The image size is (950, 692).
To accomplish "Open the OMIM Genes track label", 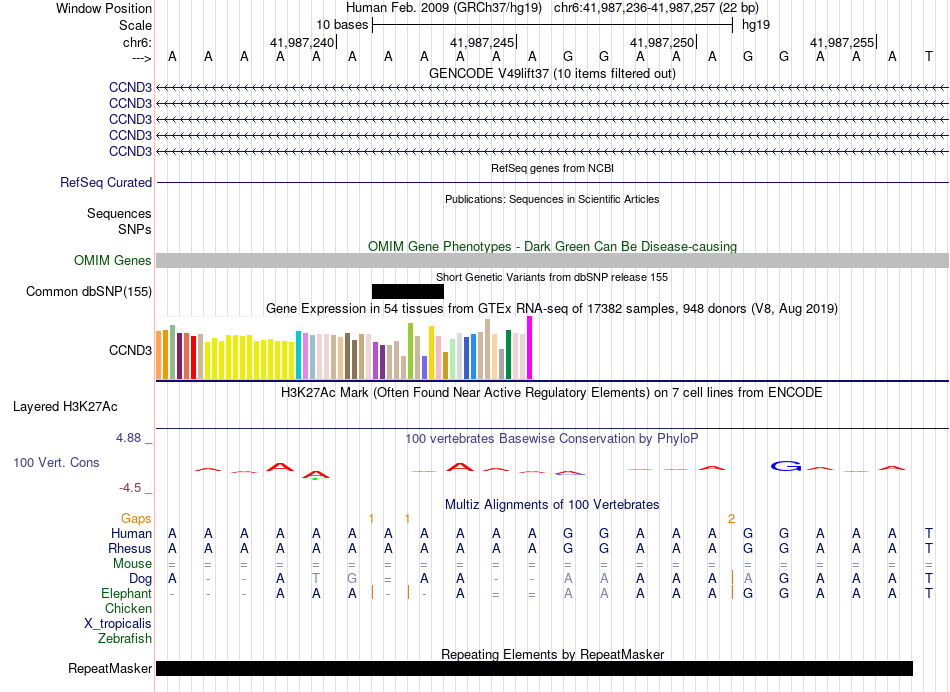I will tap(112, 261).
